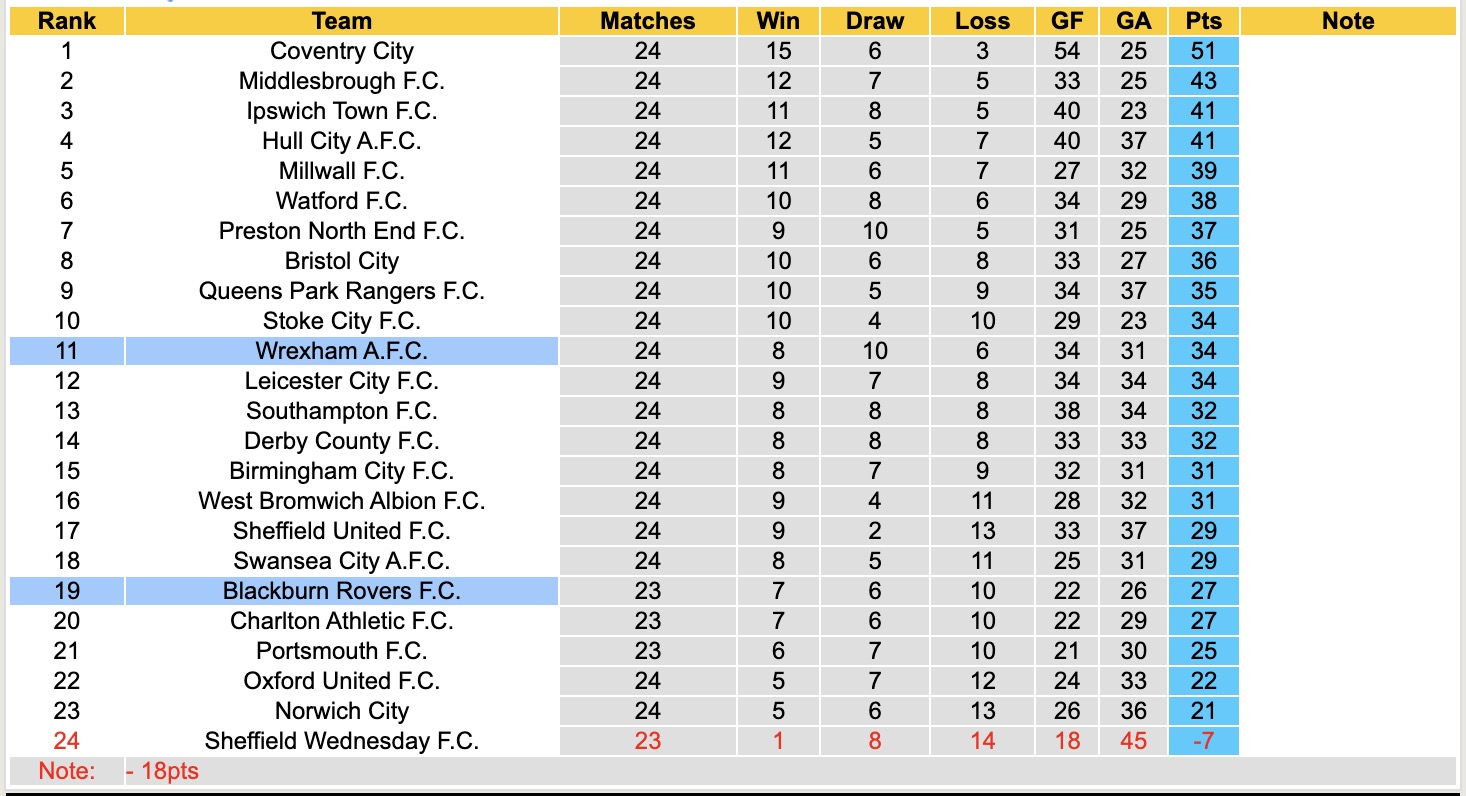Viewport: 1466px width, 796px height.
Task: Click Coventry City's 51 points cell
Action: pyautogui.click(x=1204, y=51)
